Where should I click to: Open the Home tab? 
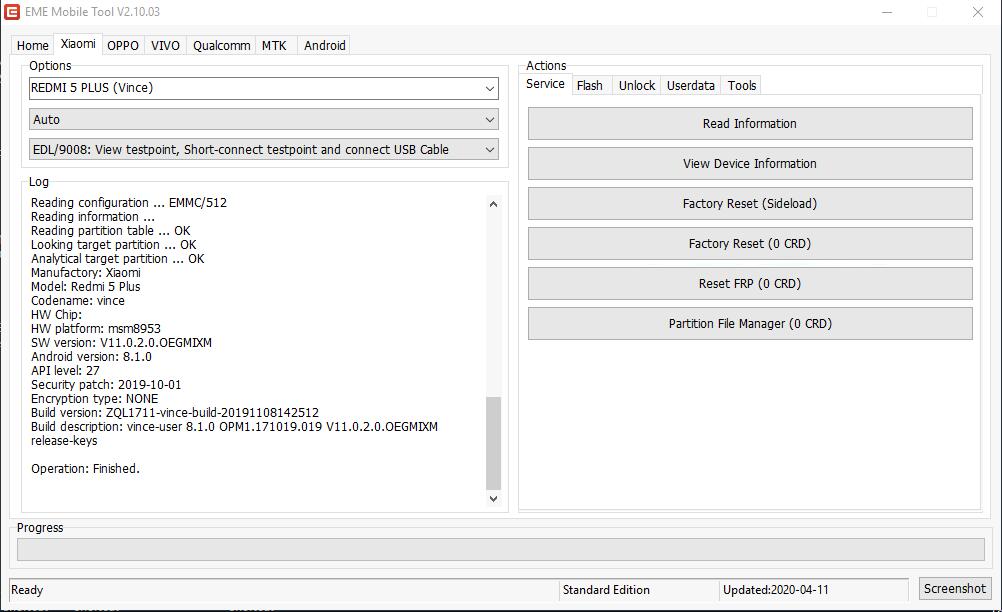tap(33, 45)
